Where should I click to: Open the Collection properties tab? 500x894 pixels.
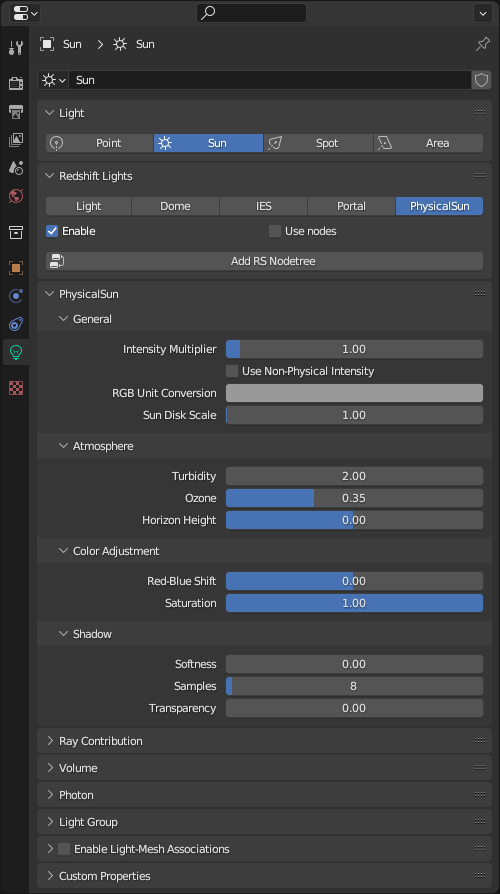pos(15,232)
